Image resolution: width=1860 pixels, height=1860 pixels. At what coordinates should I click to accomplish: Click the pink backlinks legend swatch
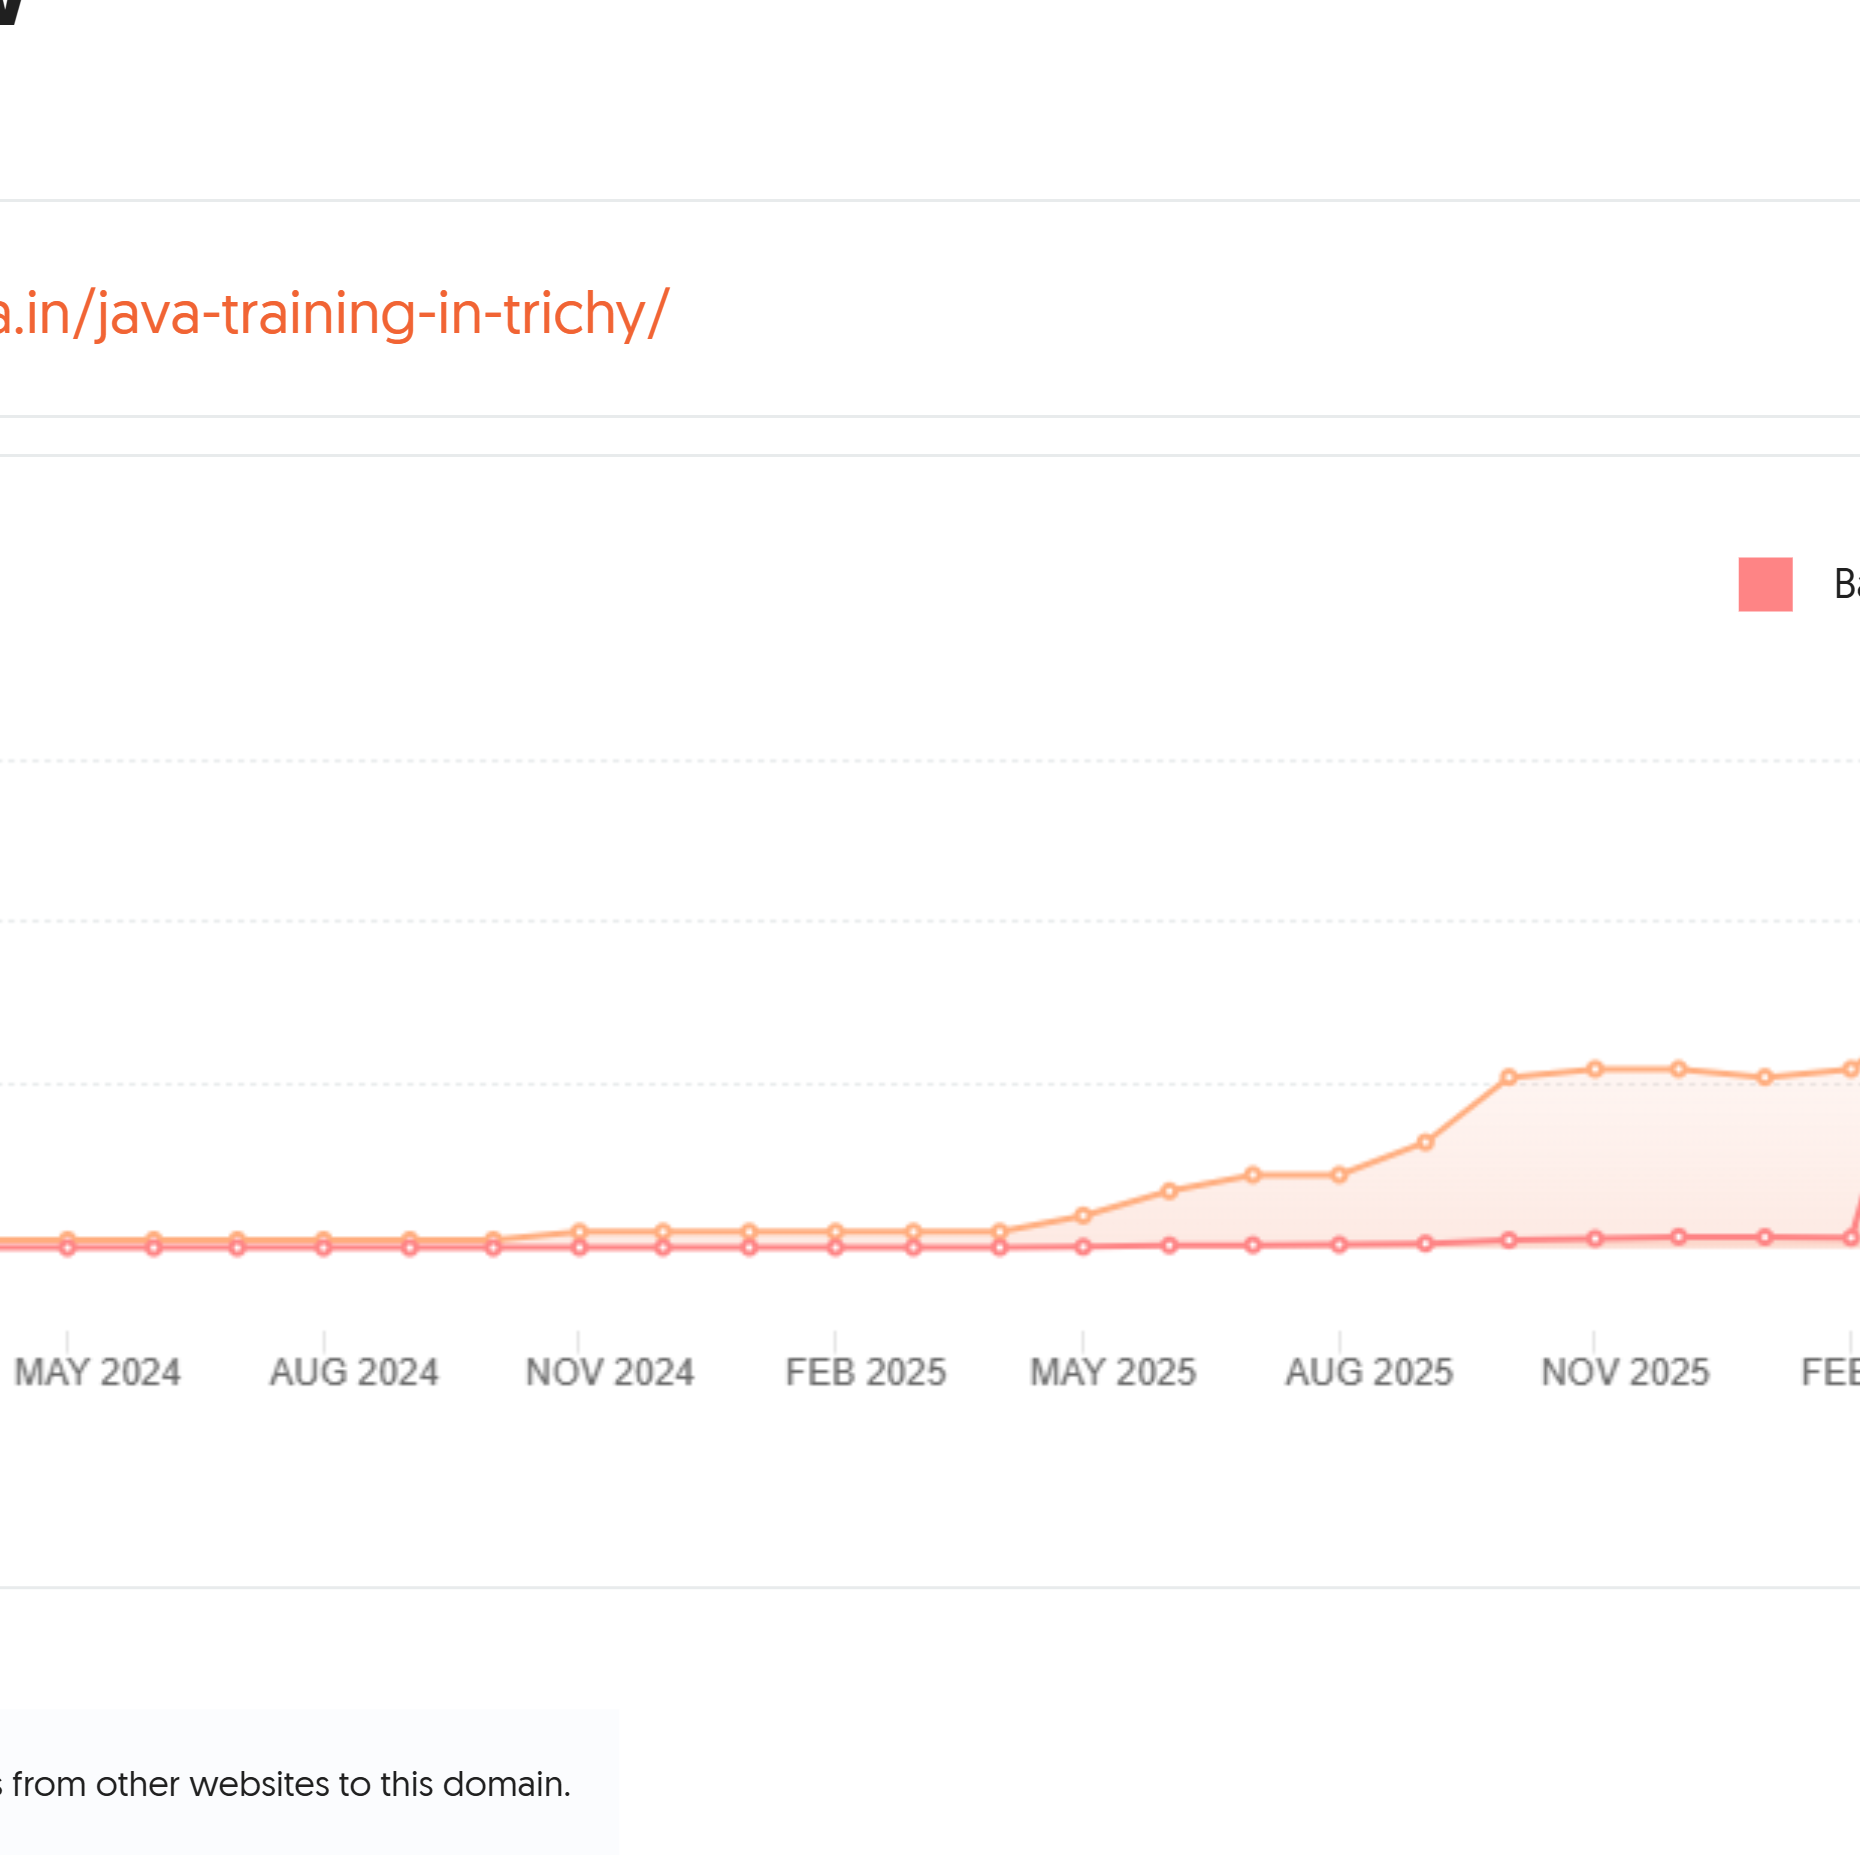point(1765,584)
